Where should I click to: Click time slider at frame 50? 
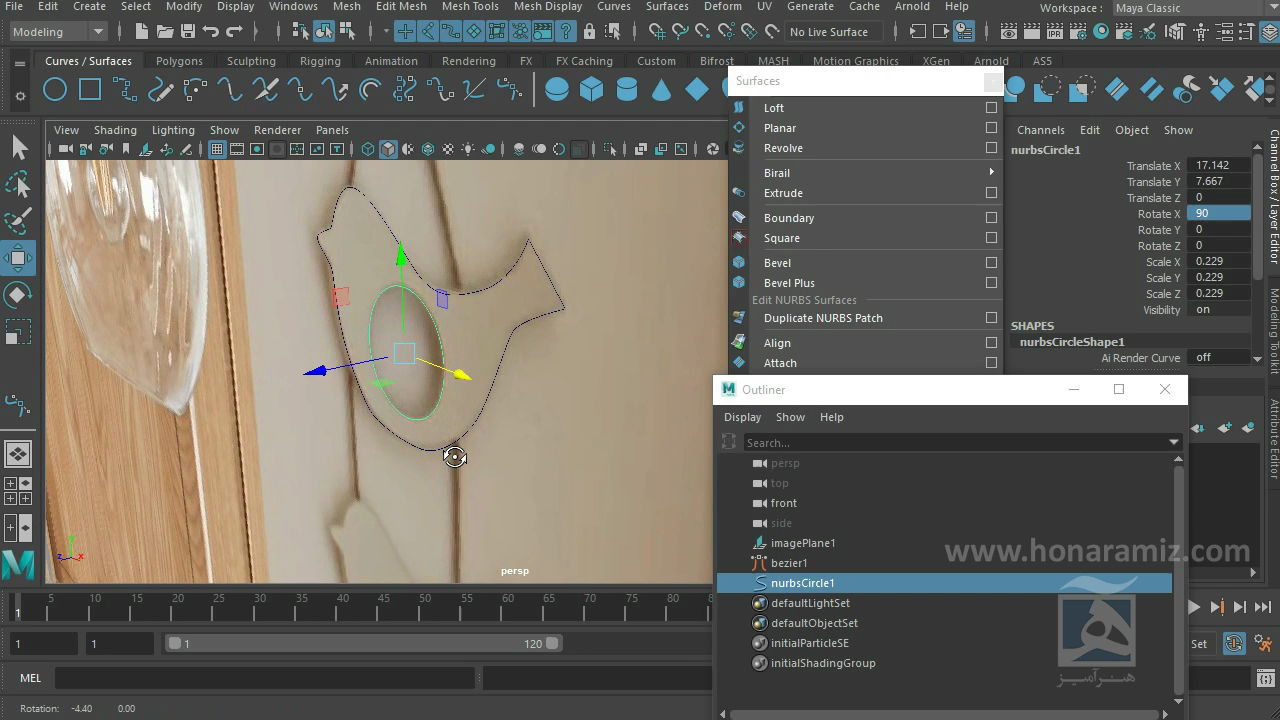click(x=424, y=606)
